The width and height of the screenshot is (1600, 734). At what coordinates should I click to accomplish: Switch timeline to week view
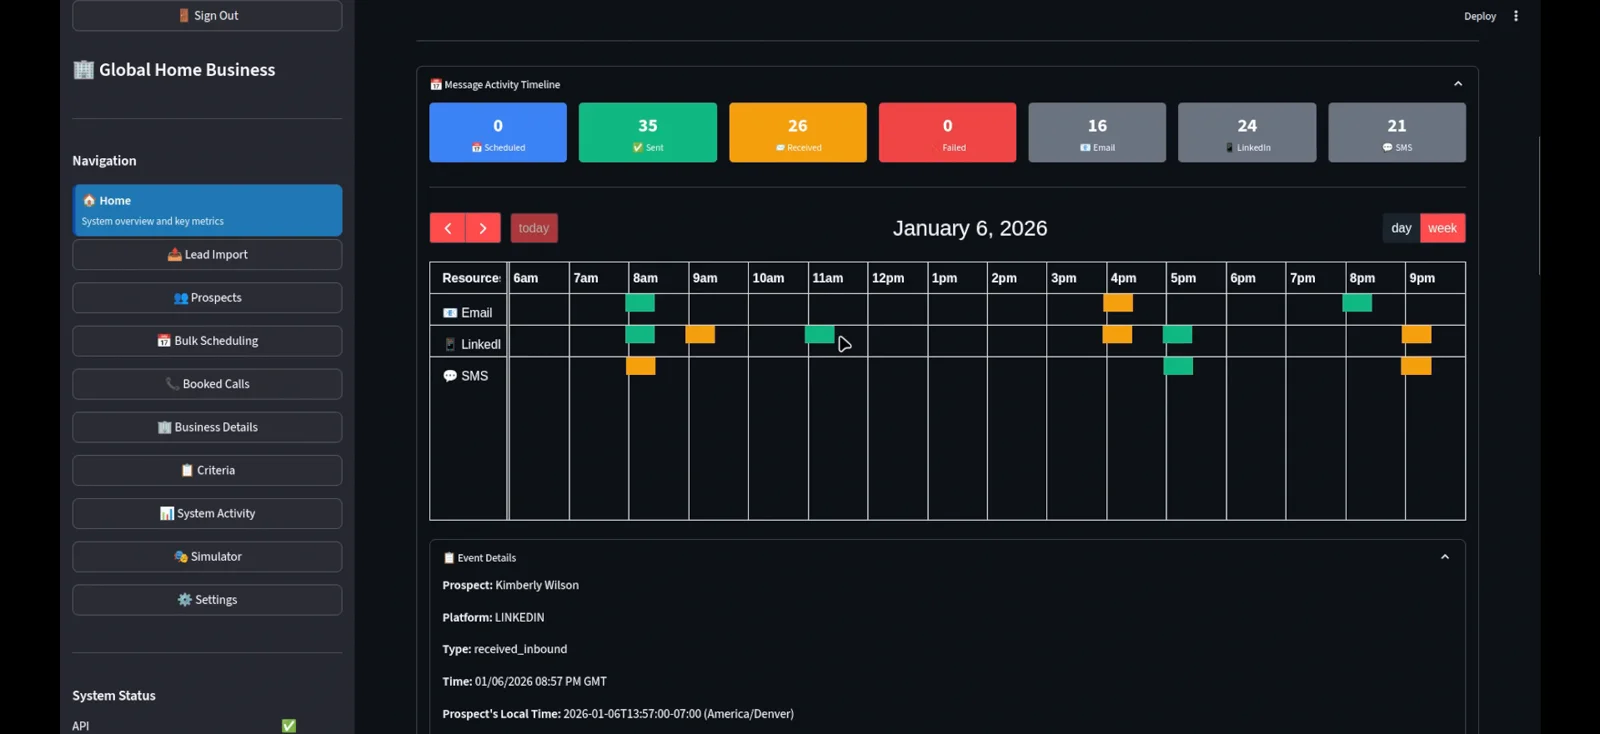click(x=1442, y=228)
